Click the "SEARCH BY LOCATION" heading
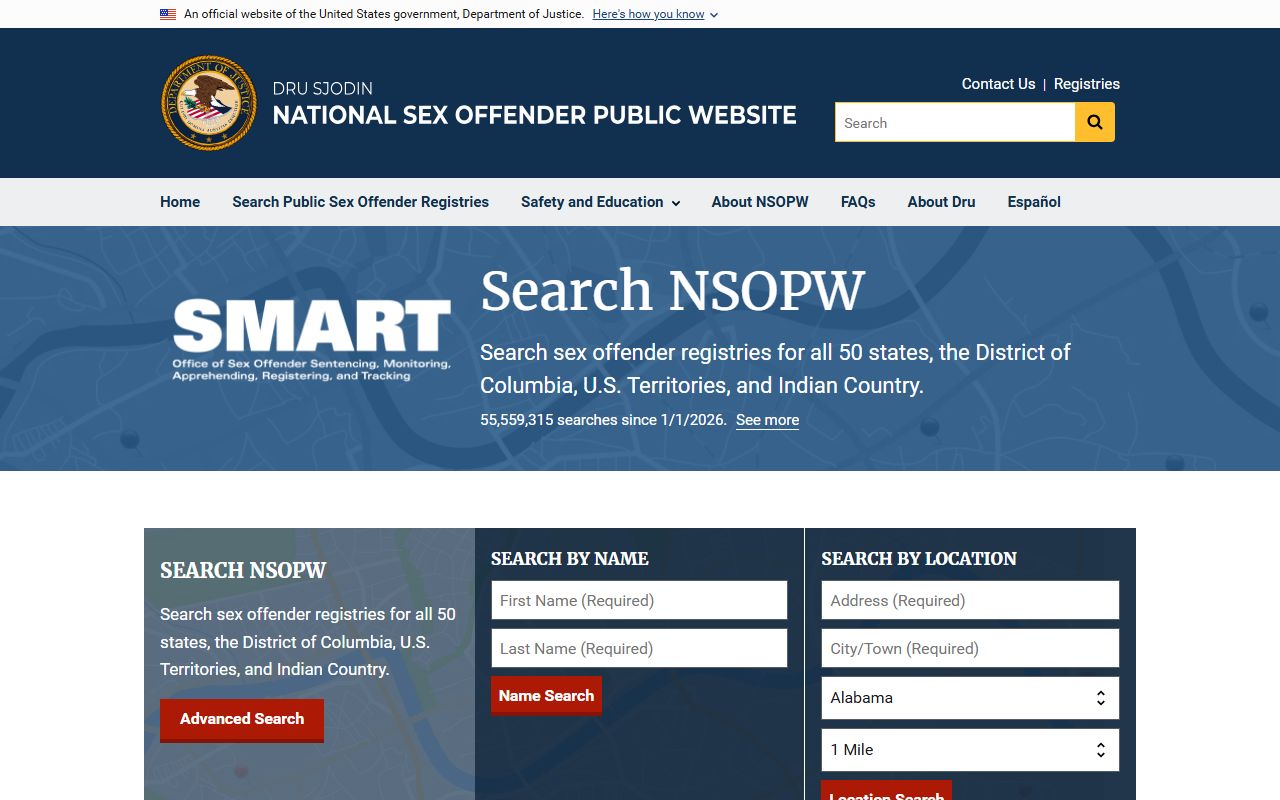Viewport: 1280px width, 800px height. [x=919, y=559]
